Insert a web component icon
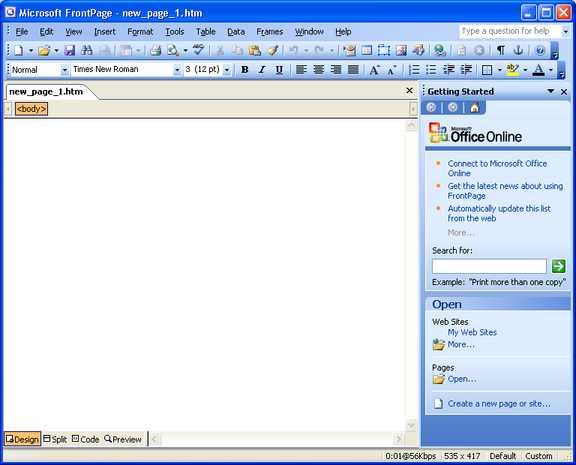This screenshot has height=465, width=576. 349,50
